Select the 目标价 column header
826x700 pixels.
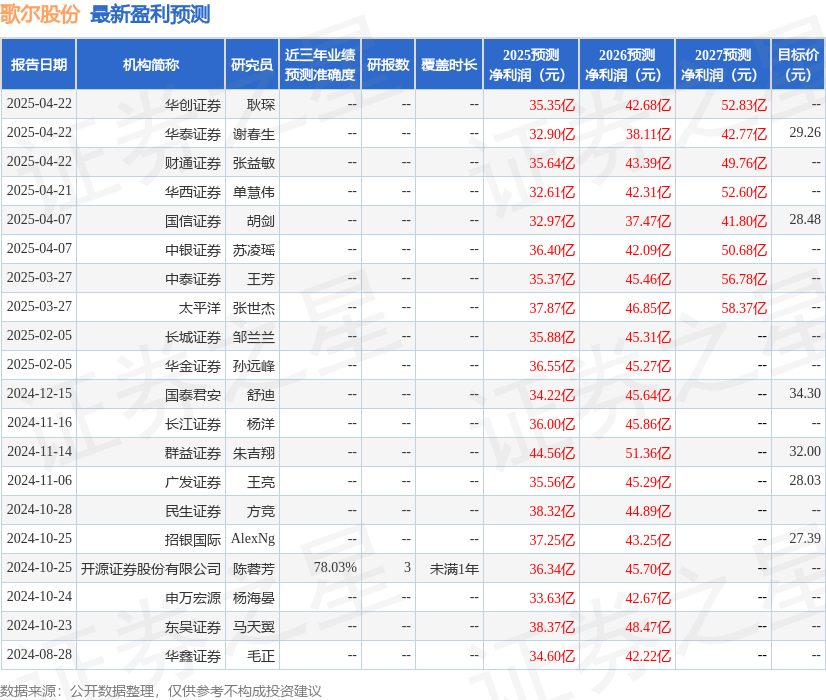tap(798, 65)
